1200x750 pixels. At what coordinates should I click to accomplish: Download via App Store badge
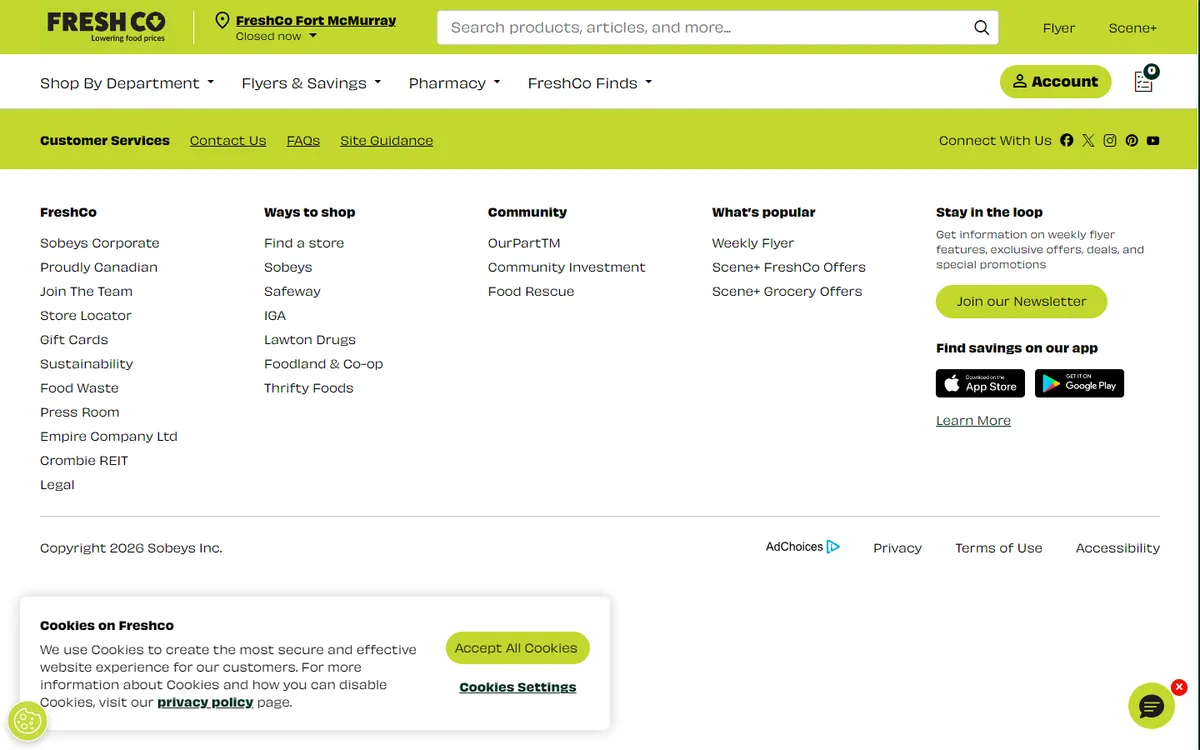980,384
